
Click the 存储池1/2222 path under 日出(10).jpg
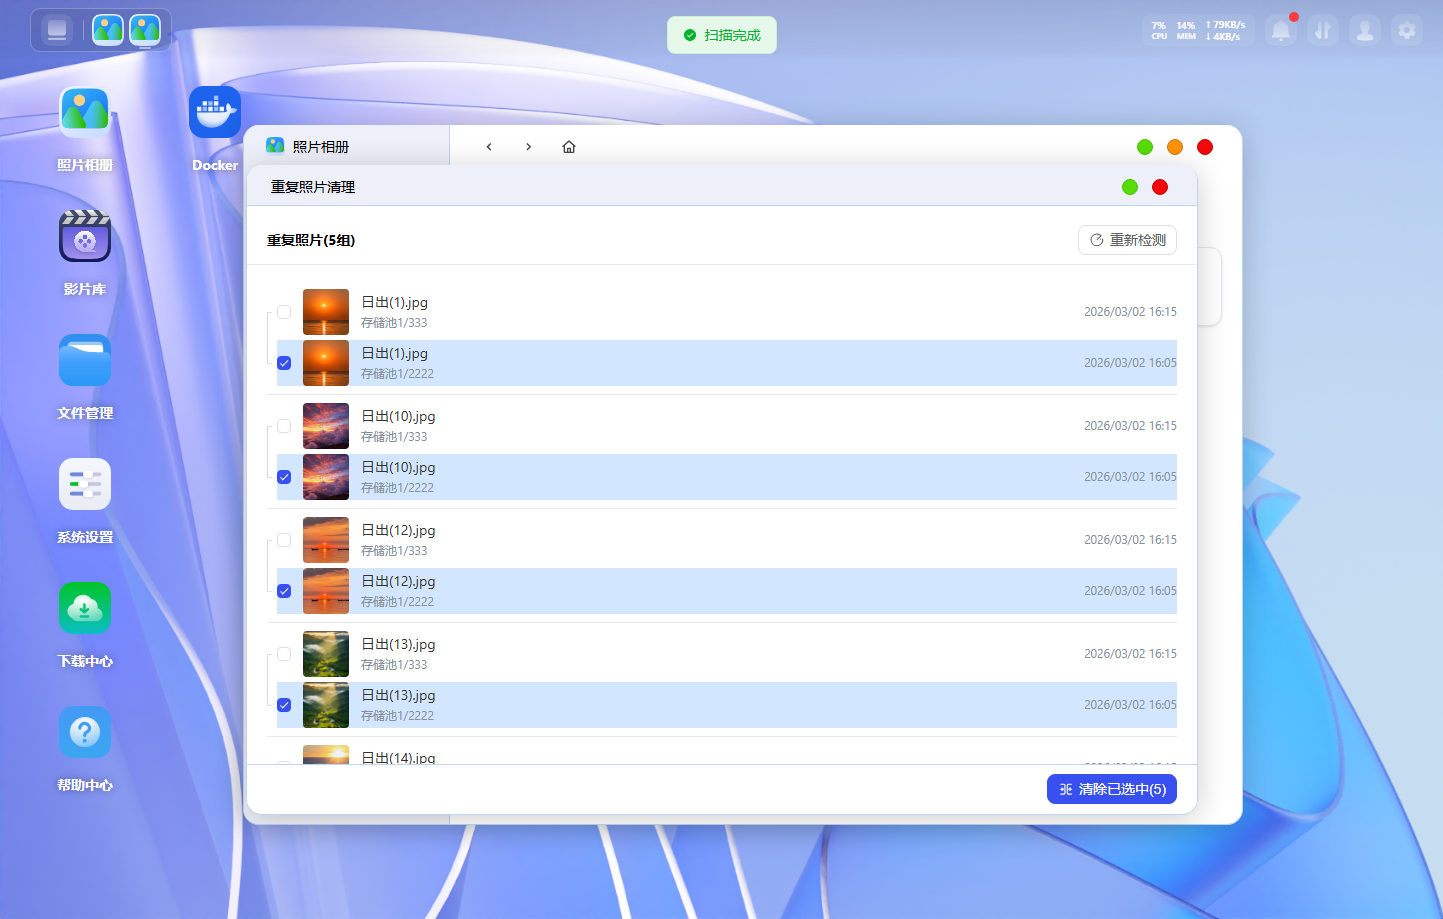[x=397, y=488]
